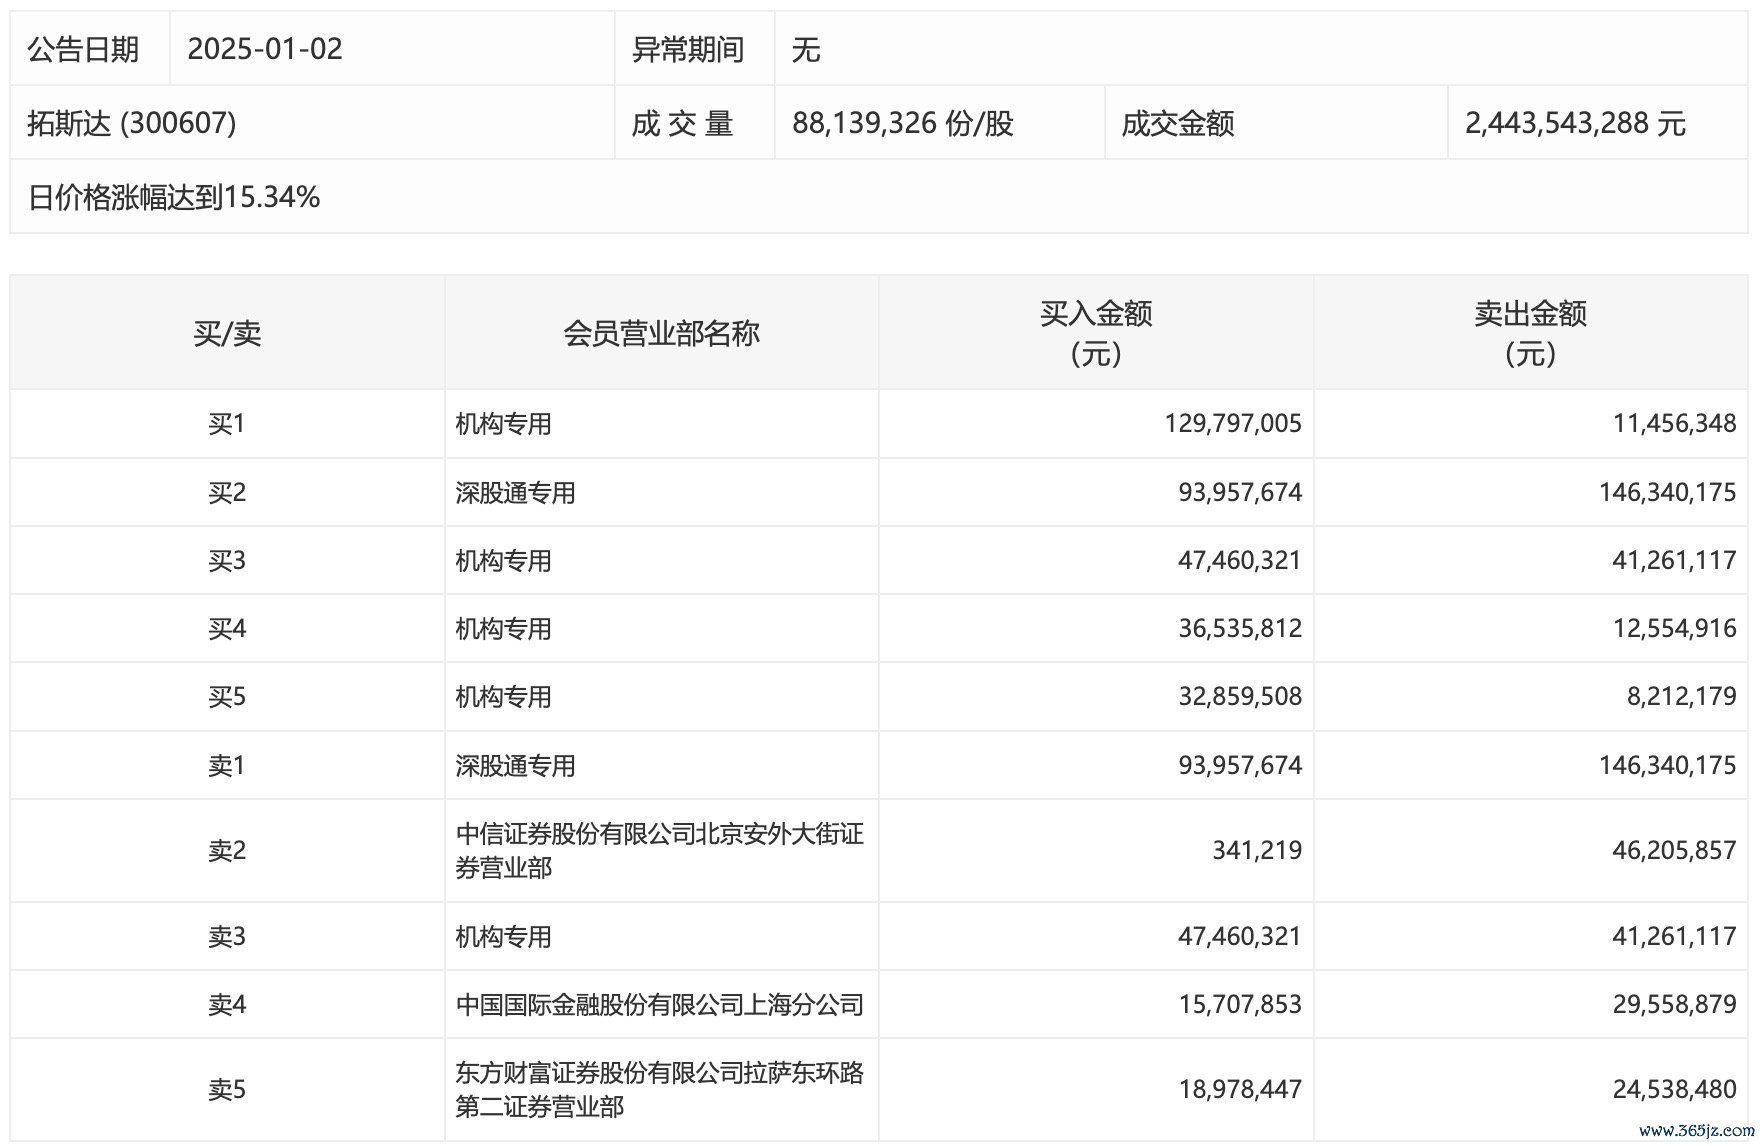Click the trading volume value 88,139,326 份/股
Viewport: 1762px width, 1146px height.
902,123
